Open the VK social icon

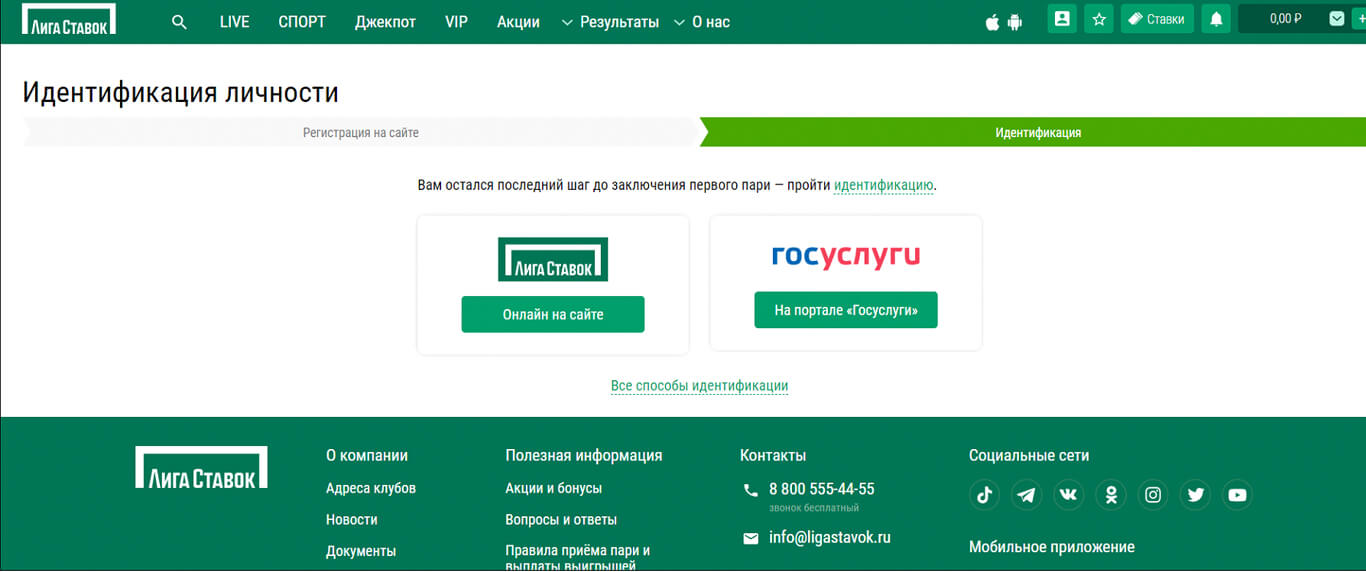(1069, 495)
